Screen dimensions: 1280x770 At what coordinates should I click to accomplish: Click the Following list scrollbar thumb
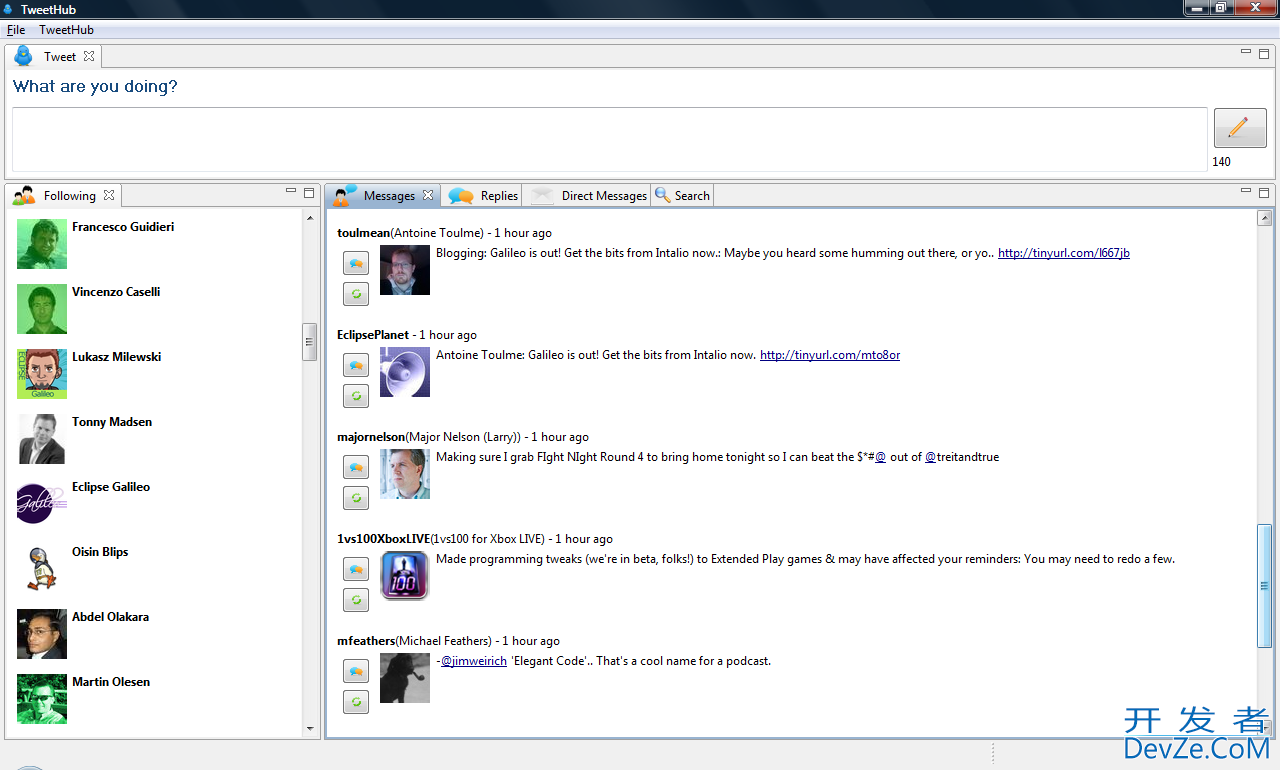tap(309, 341)
